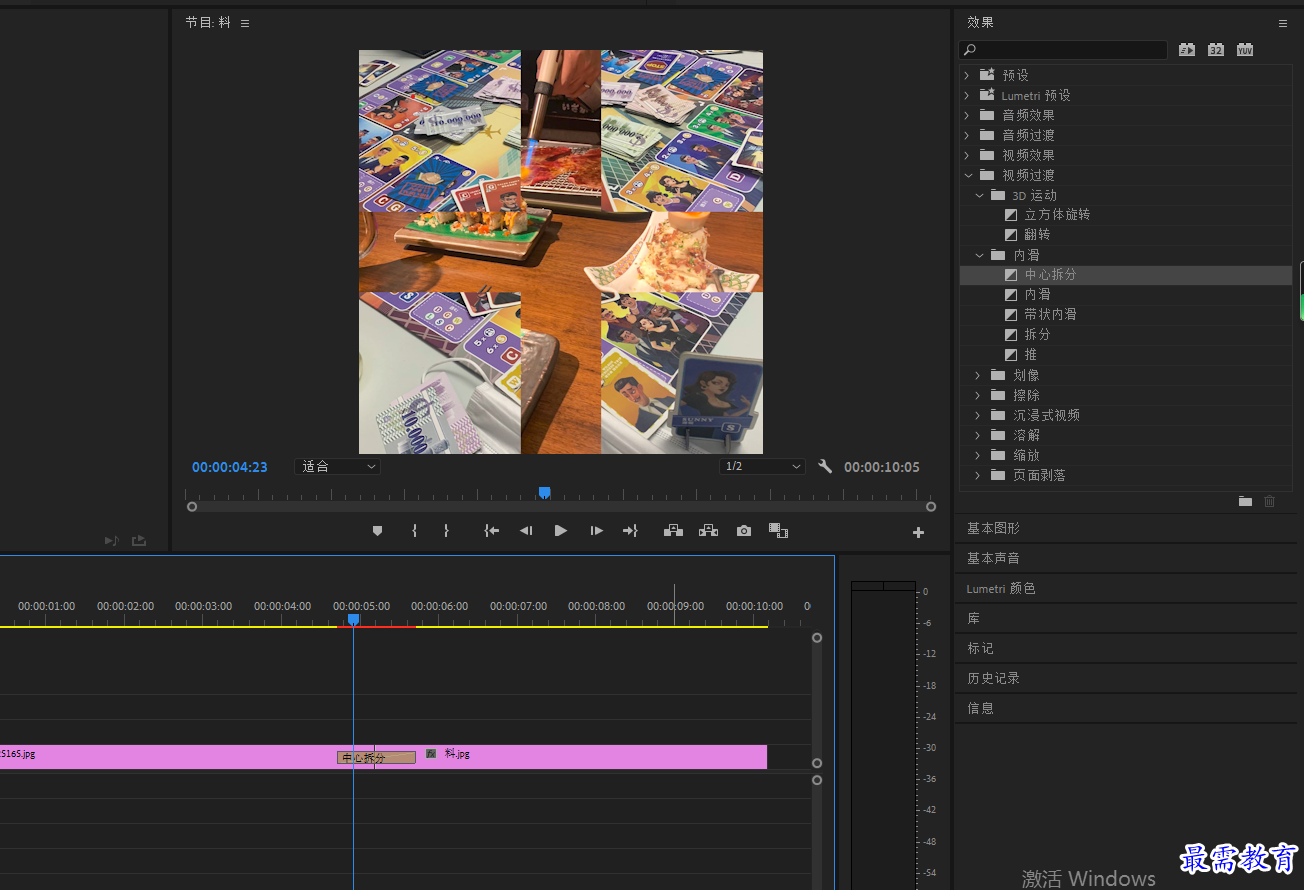Expand the 页面剥落 folder

978,475
